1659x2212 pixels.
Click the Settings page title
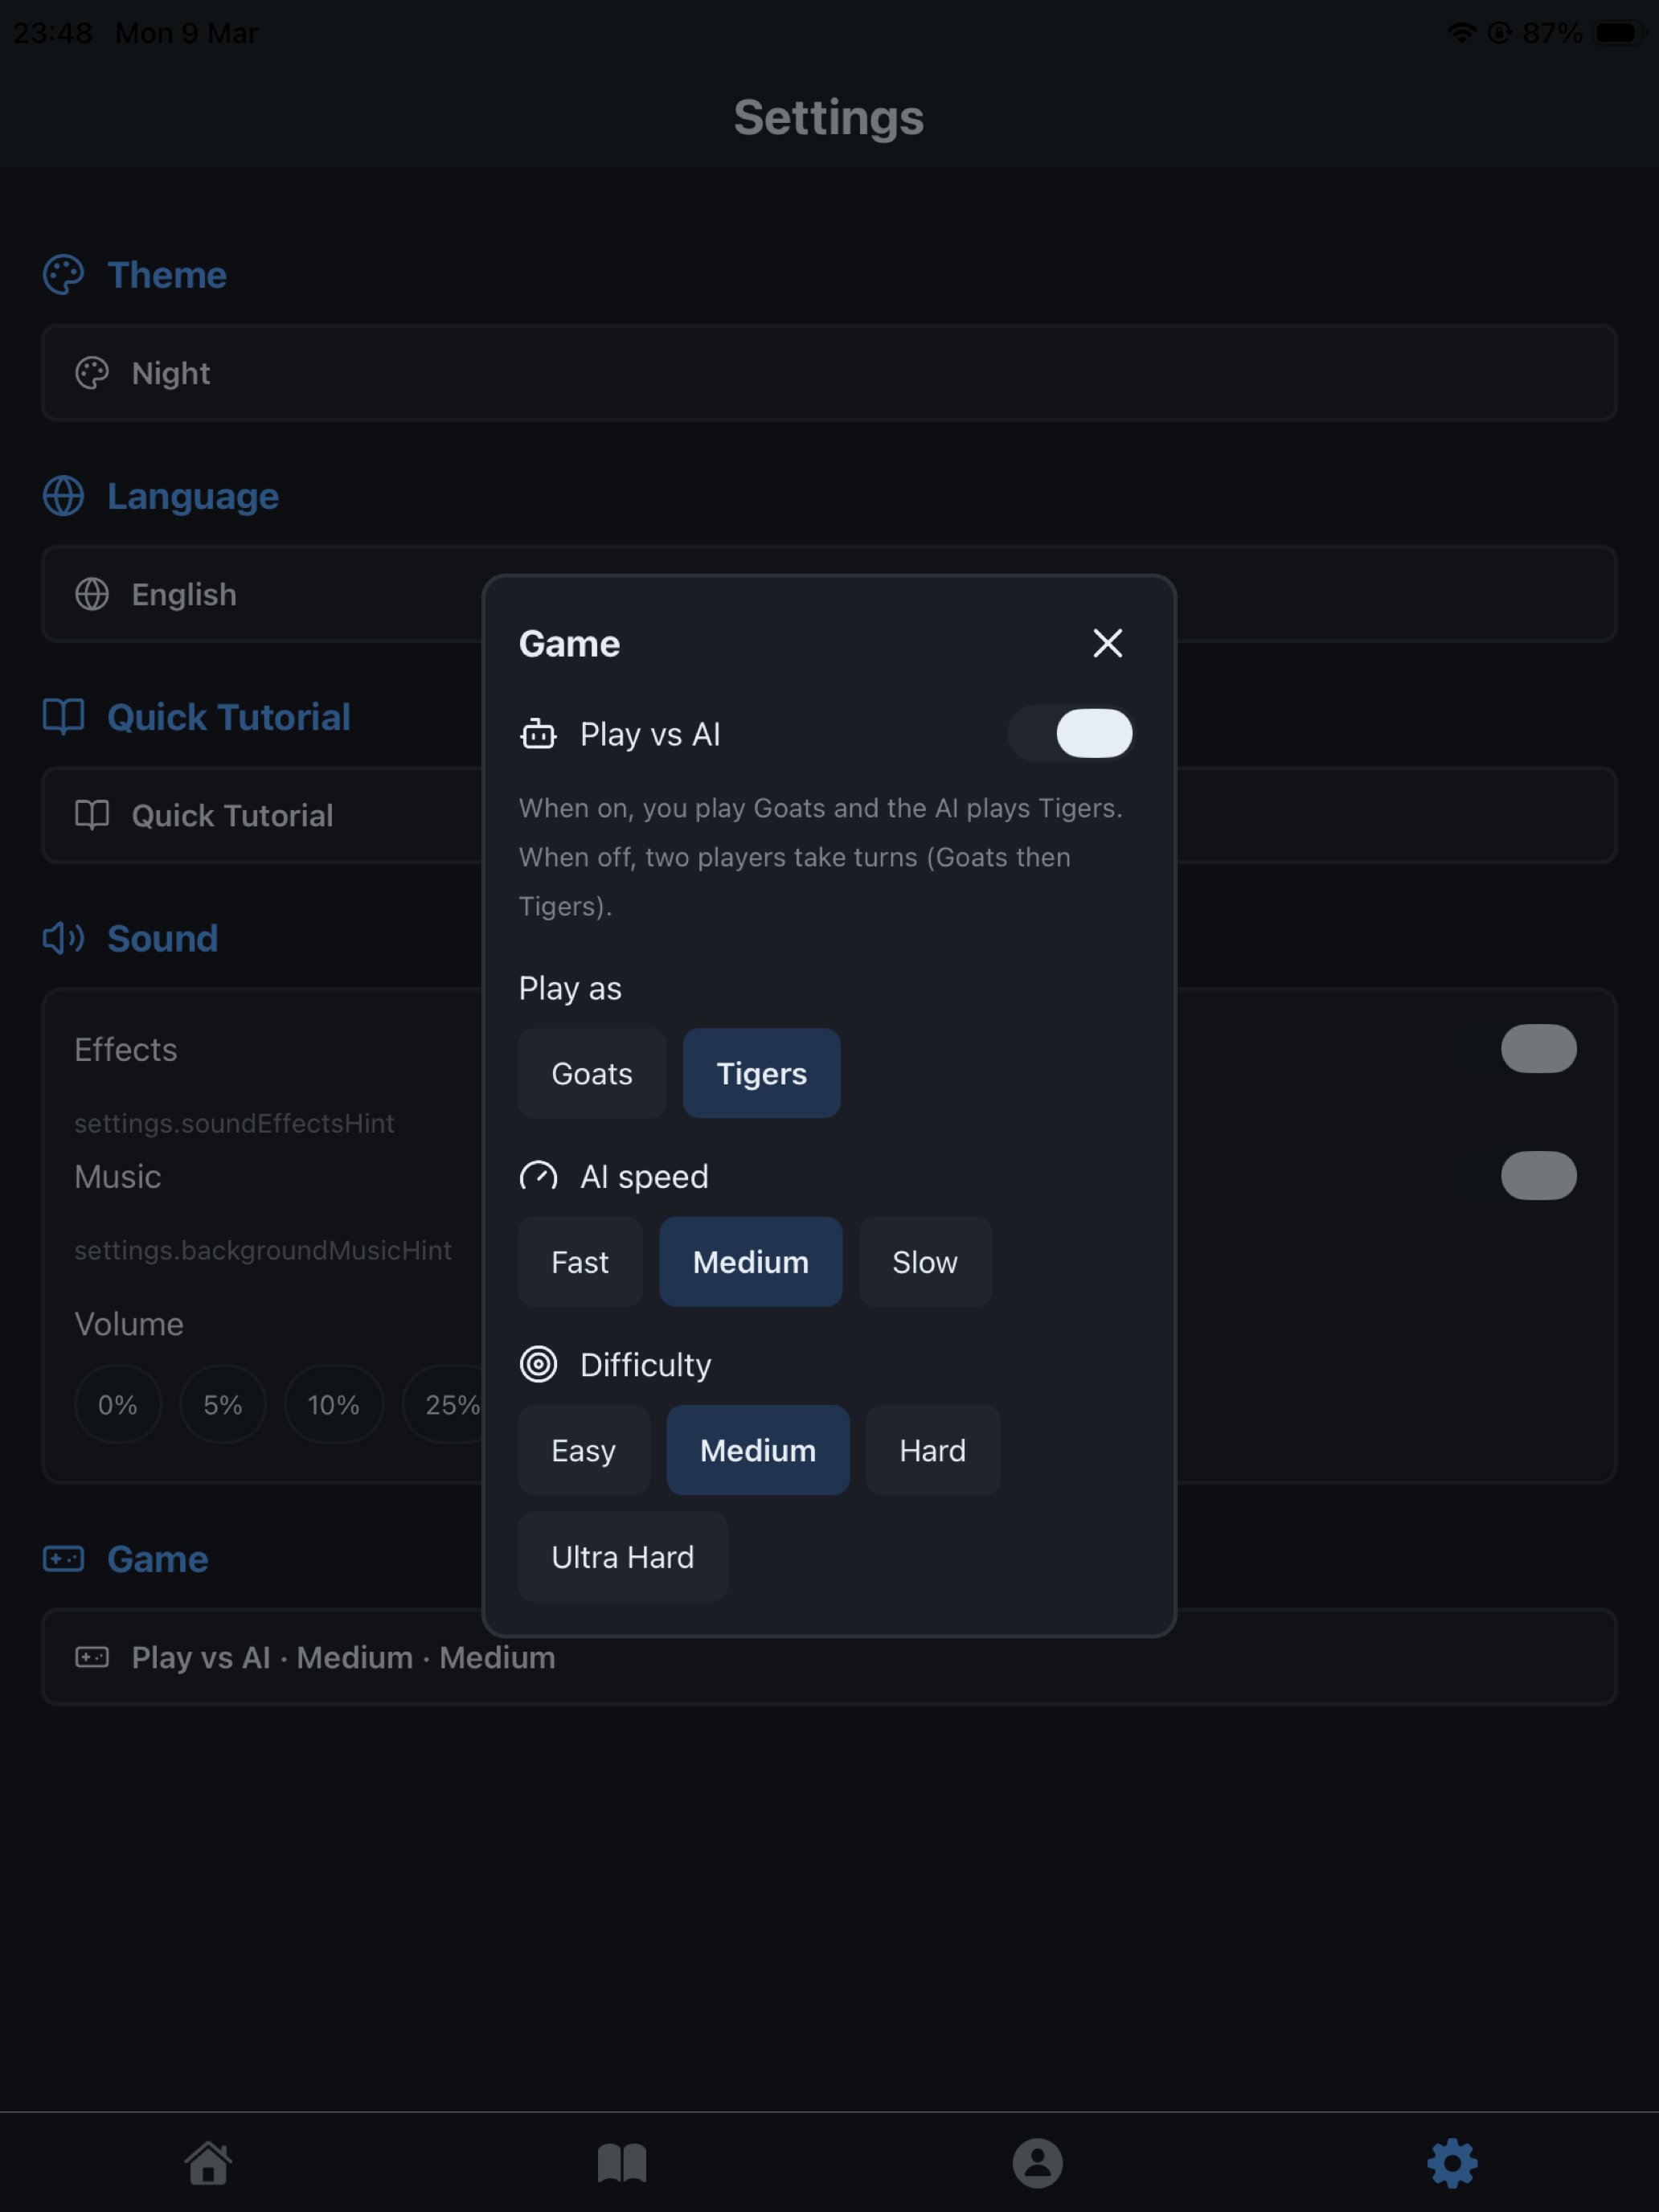[x=829, y=117]
